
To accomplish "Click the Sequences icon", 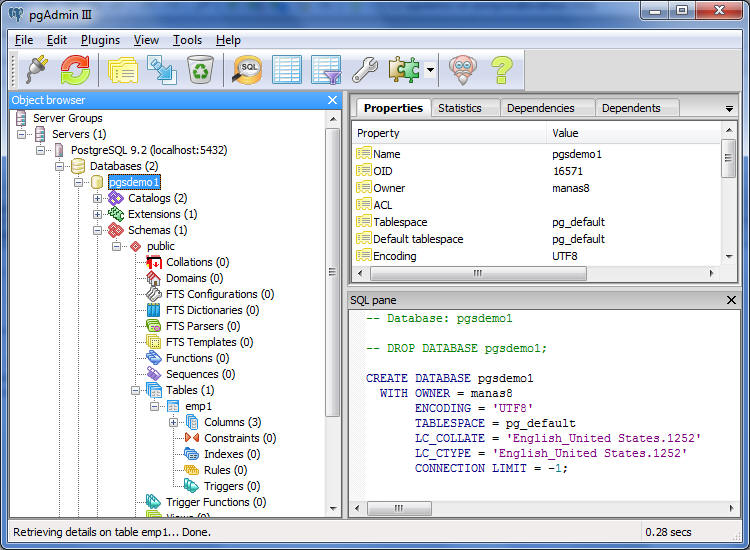I will coord(154,374).
